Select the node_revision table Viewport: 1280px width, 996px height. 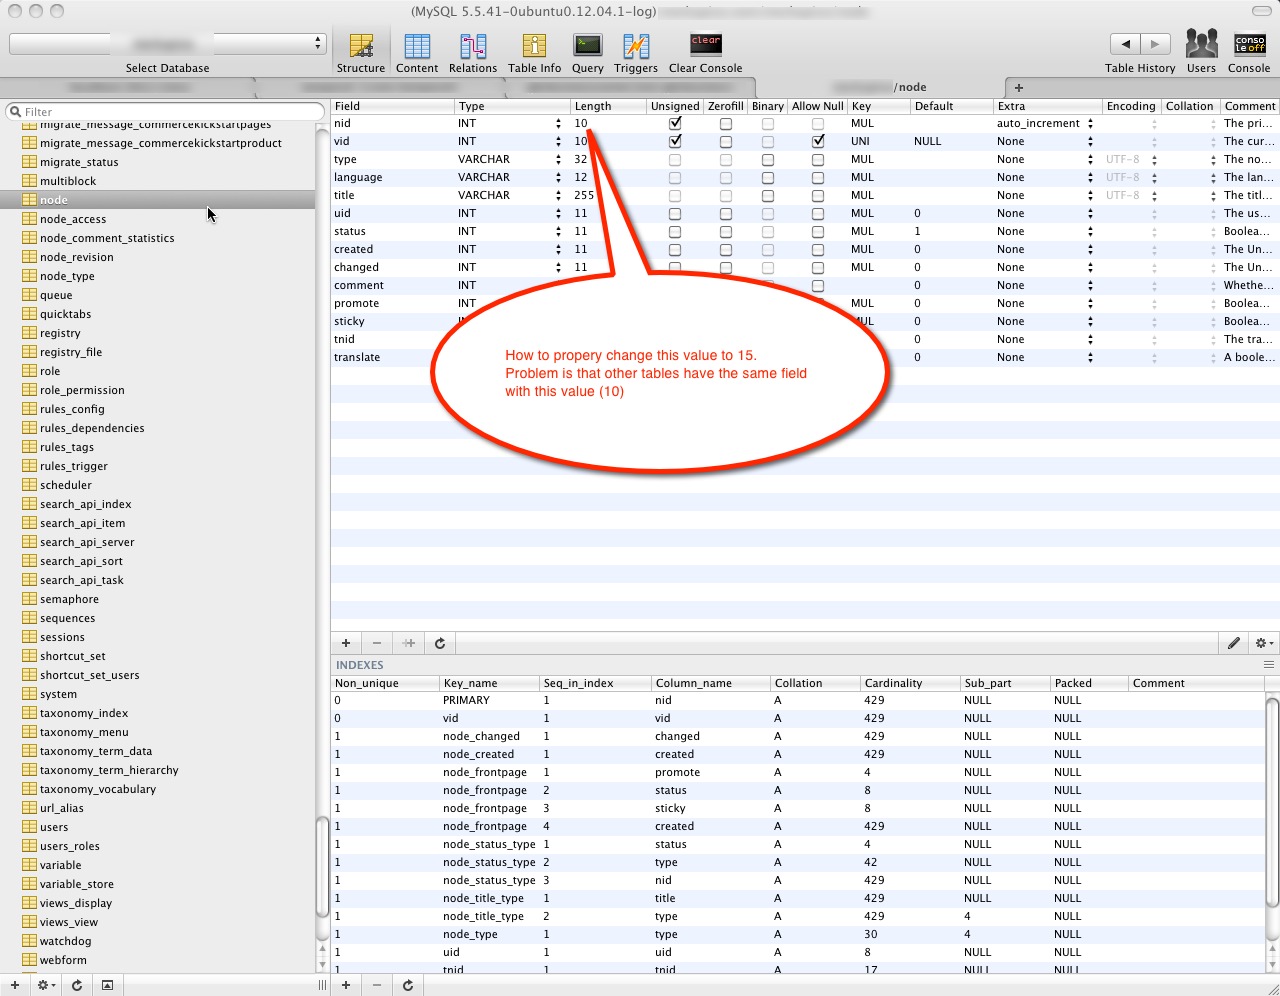click(77, 257)
